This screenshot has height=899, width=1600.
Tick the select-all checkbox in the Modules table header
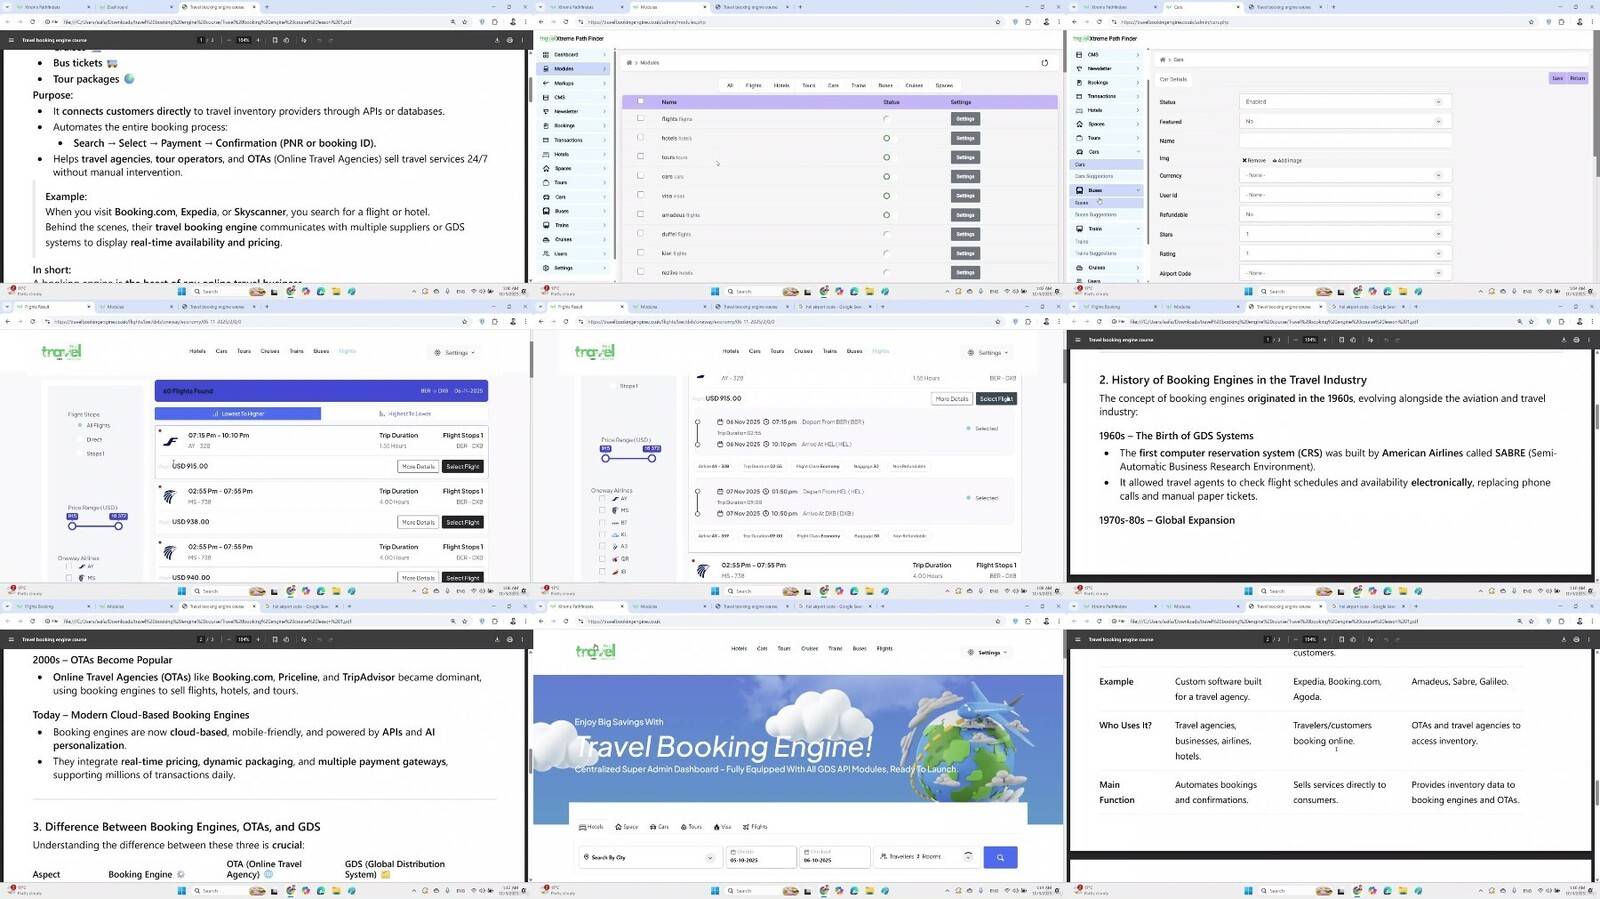tap(641, 101)
